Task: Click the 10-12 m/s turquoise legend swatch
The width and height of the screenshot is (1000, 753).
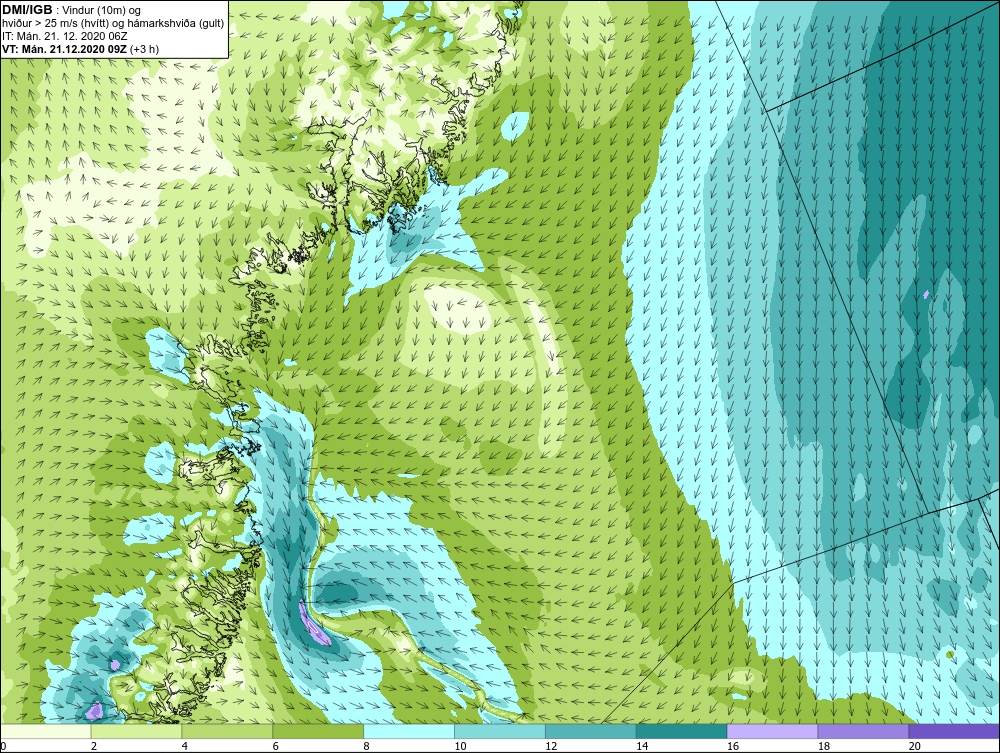Action: click(x=500, y=731)
